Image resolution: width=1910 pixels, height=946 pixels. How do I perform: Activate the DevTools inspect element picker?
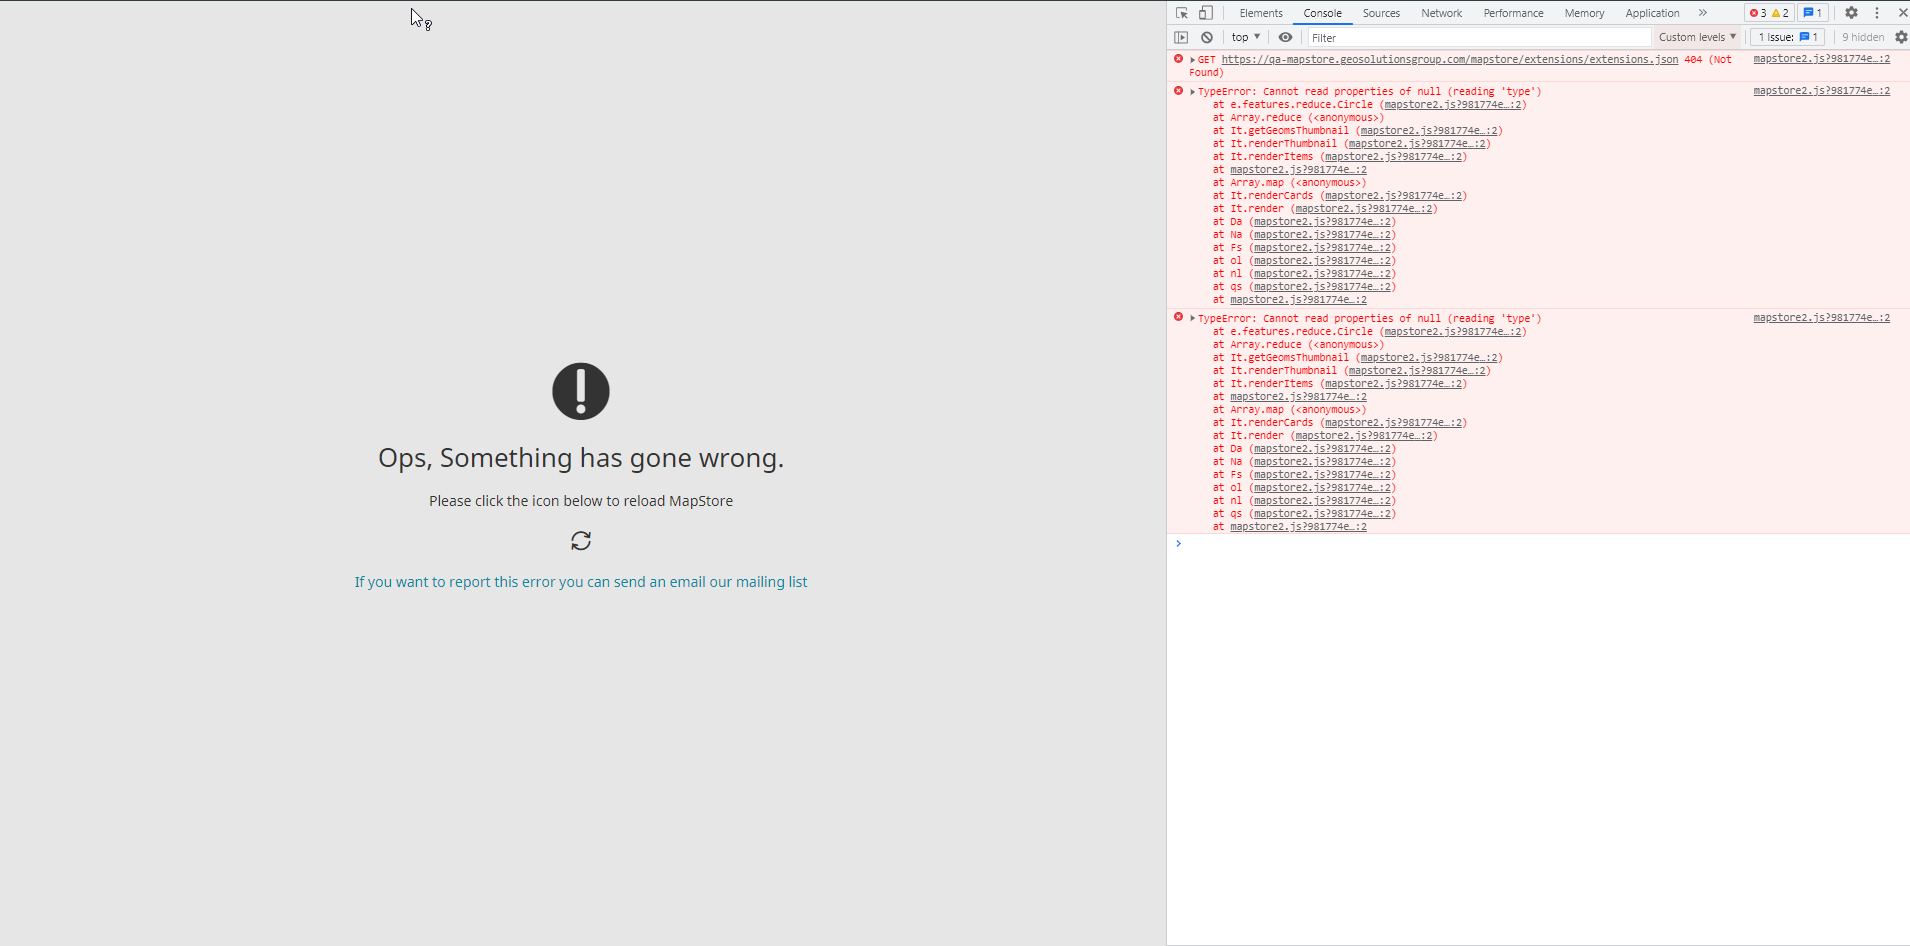(x=1182, y=13)
